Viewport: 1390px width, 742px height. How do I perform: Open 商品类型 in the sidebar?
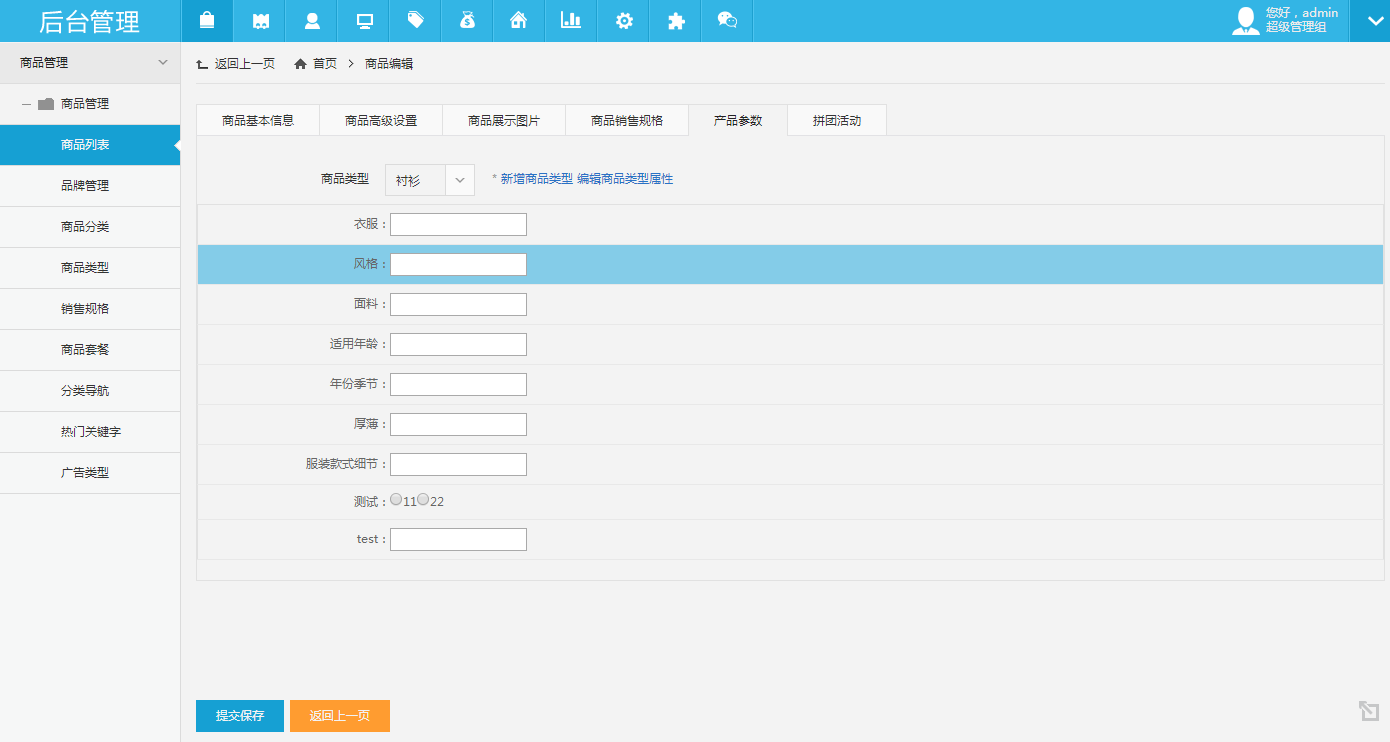pyautogui.click(x=90, y=268)
